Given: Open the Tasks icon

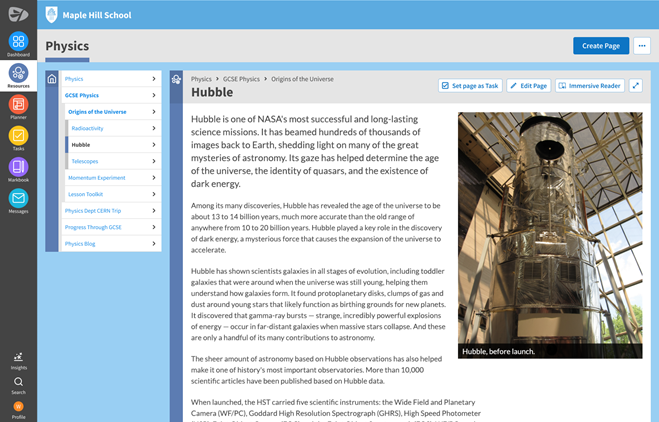Looking at the screenshot, I should (18, 135).
